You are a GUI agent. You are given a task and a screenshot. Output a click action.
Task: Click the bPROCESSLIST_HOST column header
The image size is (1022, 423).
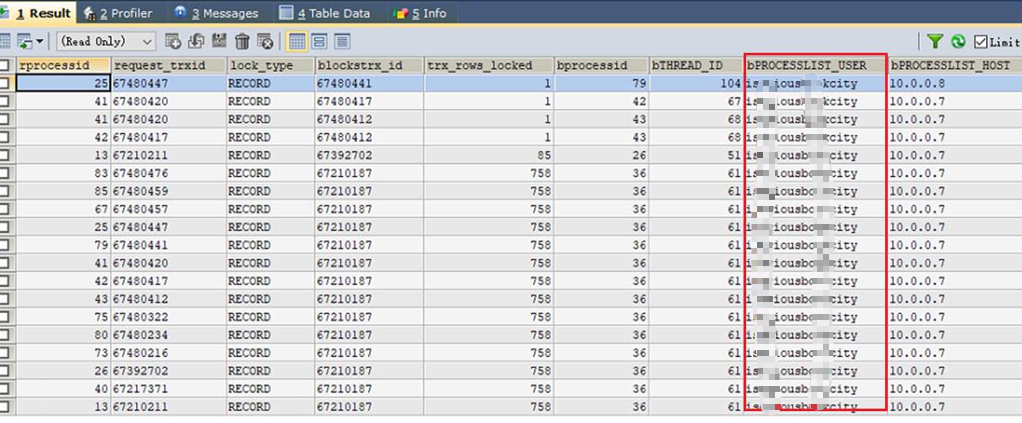click(x=951, y=65)
